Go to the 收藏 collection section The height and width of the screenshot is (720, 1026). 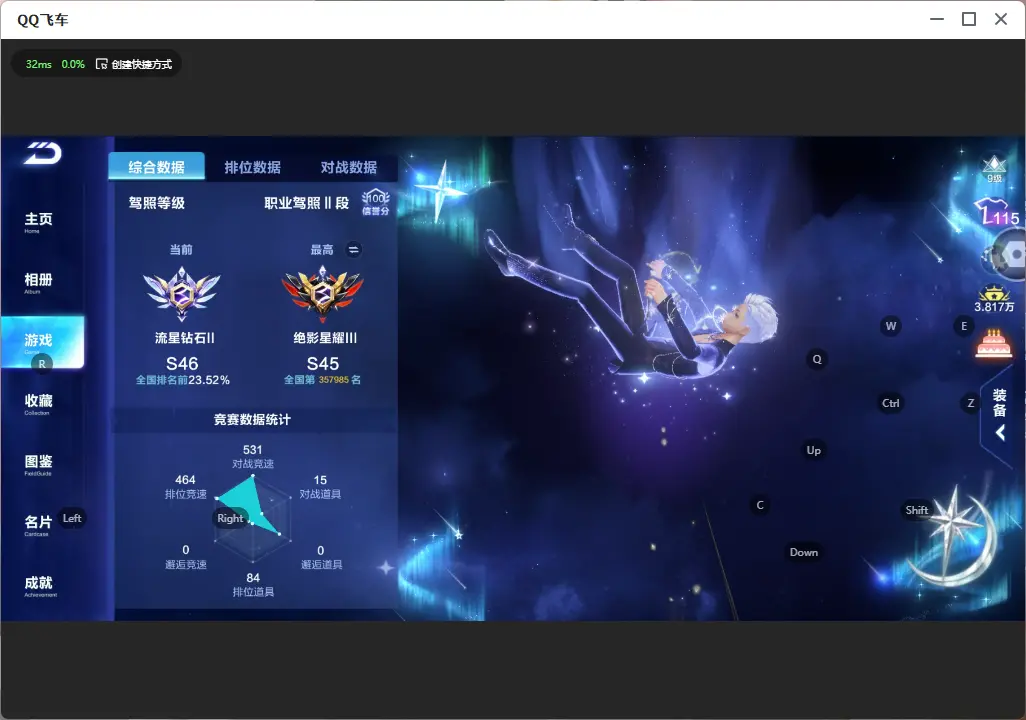[38, 404]
